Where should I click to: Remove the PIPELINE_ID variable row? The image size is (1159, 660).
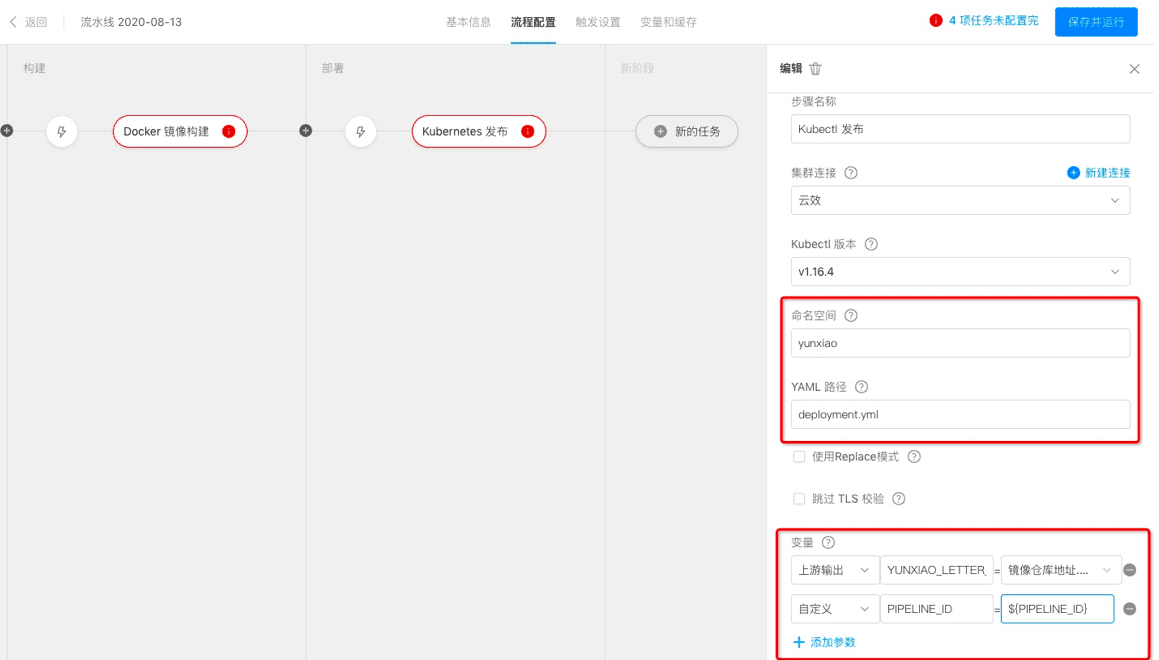point(1129,609)
